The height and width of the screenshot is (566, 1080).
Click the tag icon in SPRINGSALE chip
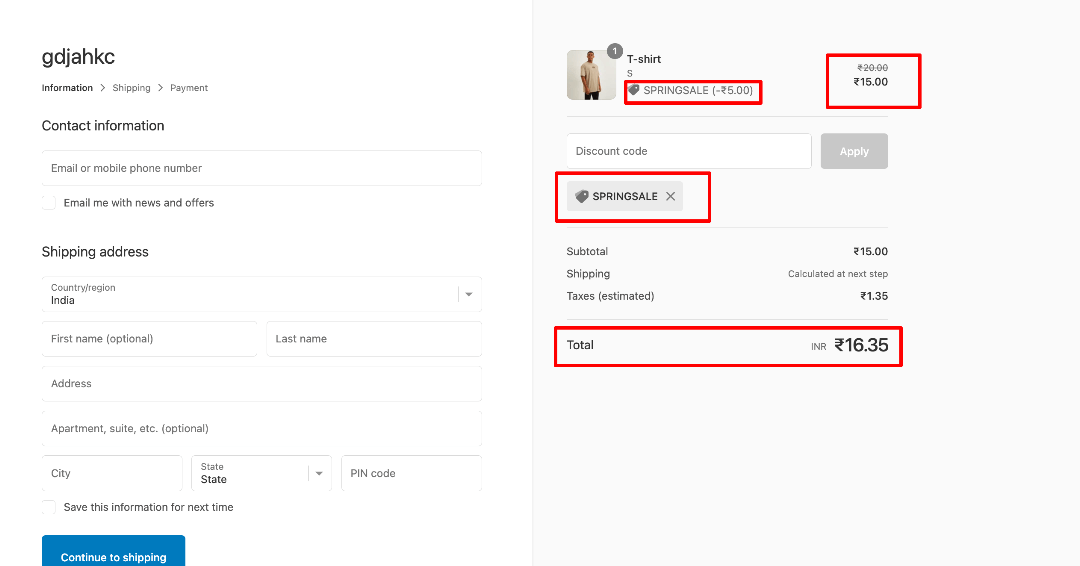click(582, 196)
